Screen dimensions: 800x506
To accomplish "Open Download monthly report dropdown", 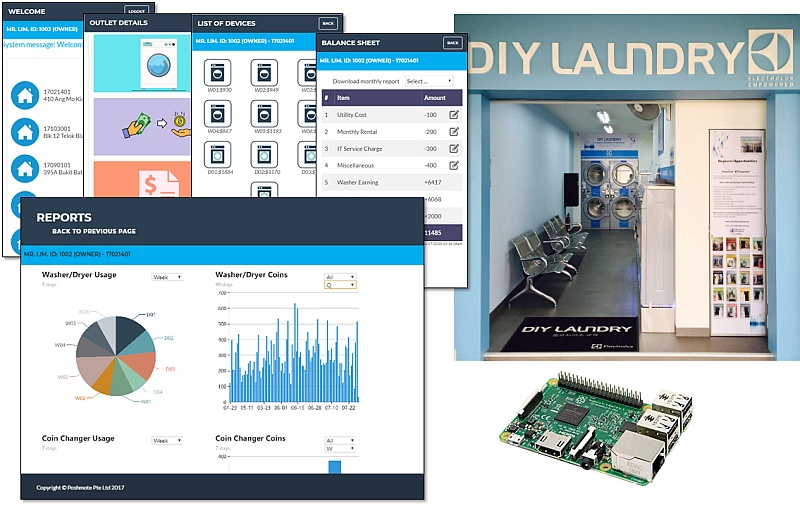I will coord(429,81).
